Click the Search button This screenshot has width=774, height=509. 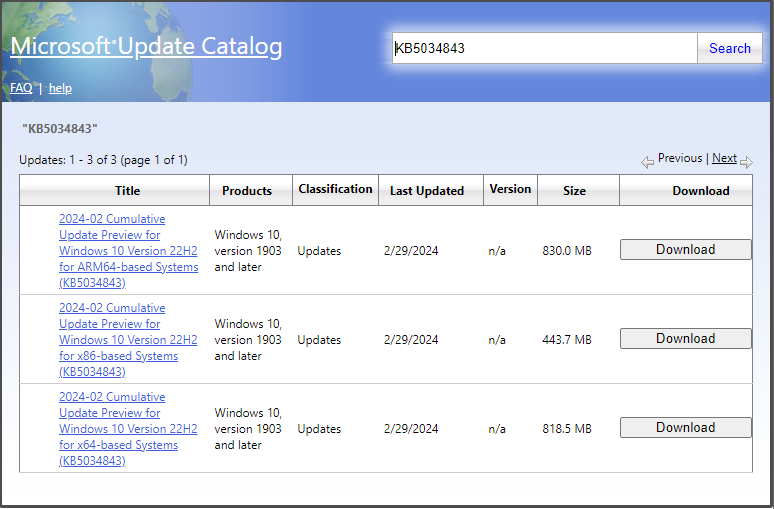point(730,48)
